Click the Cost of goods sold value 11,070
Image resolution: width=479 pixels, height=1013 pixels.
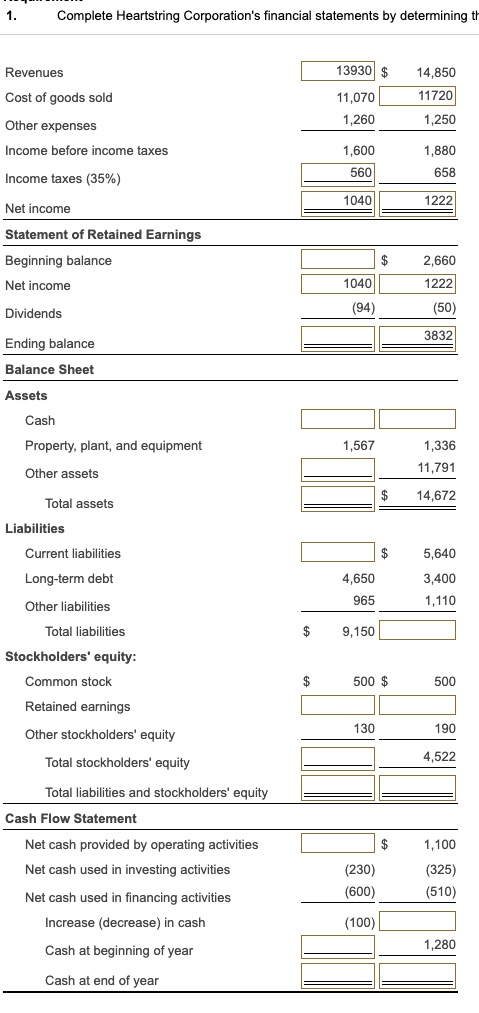[x=356, y=98]
